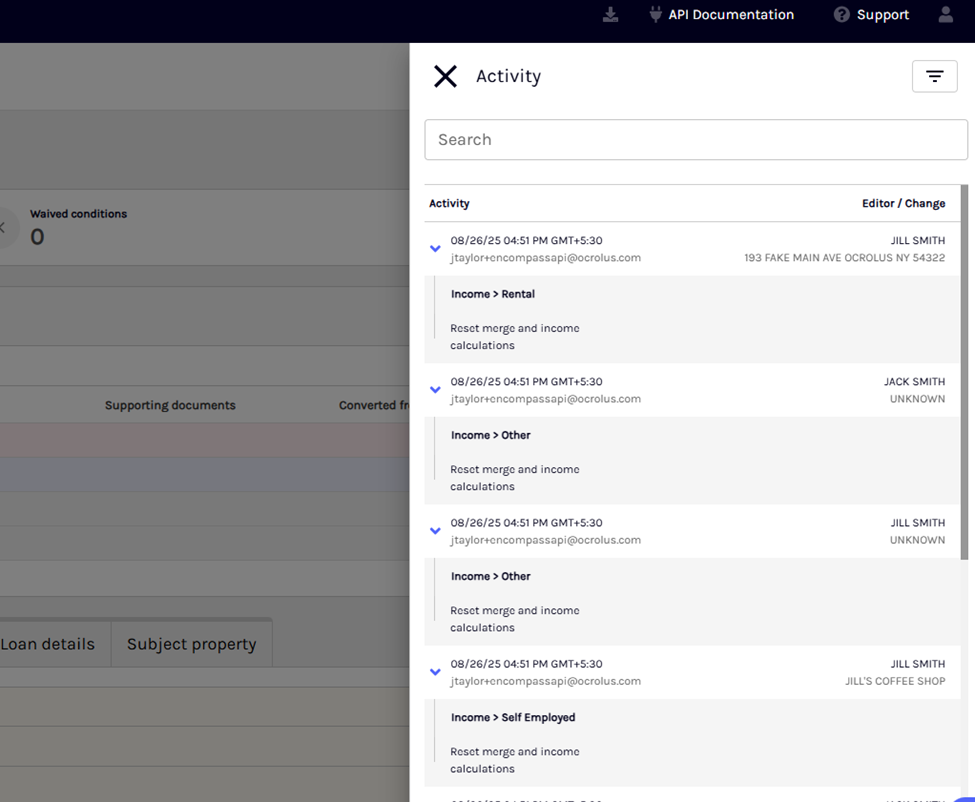The image size is (975, 802).
Task: Click the JACK SMITH editor name
Action: click(914, 382)
